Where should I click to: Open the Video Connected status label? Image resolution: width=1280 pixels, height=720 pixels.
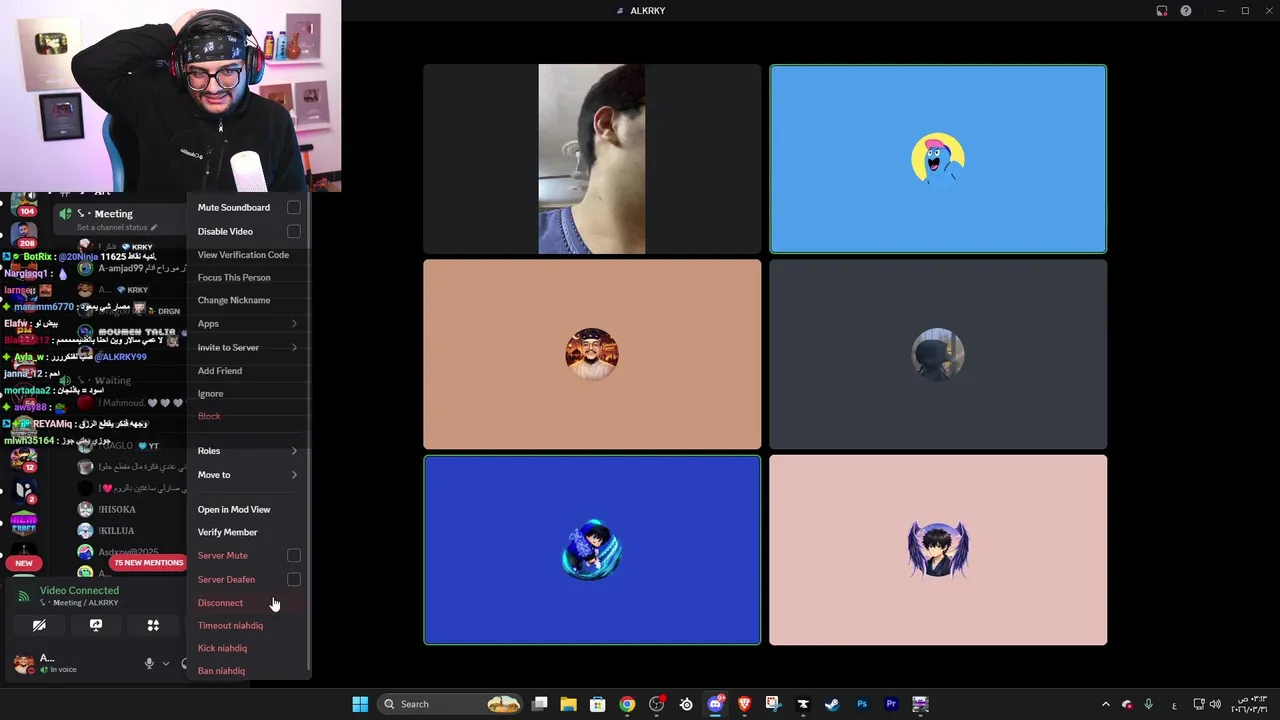coord(79,590)
